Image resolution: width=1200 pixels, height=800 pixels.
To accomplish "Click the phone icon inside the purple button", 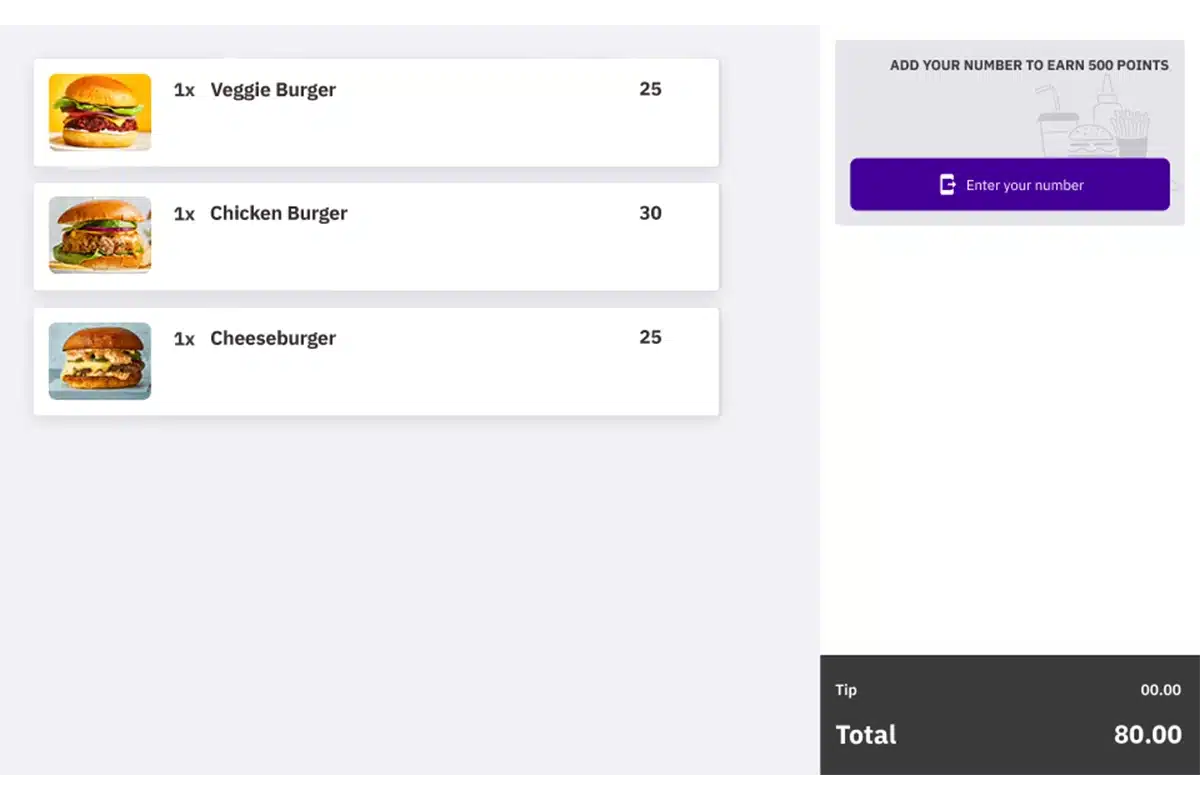I will (x=947, y=184).
